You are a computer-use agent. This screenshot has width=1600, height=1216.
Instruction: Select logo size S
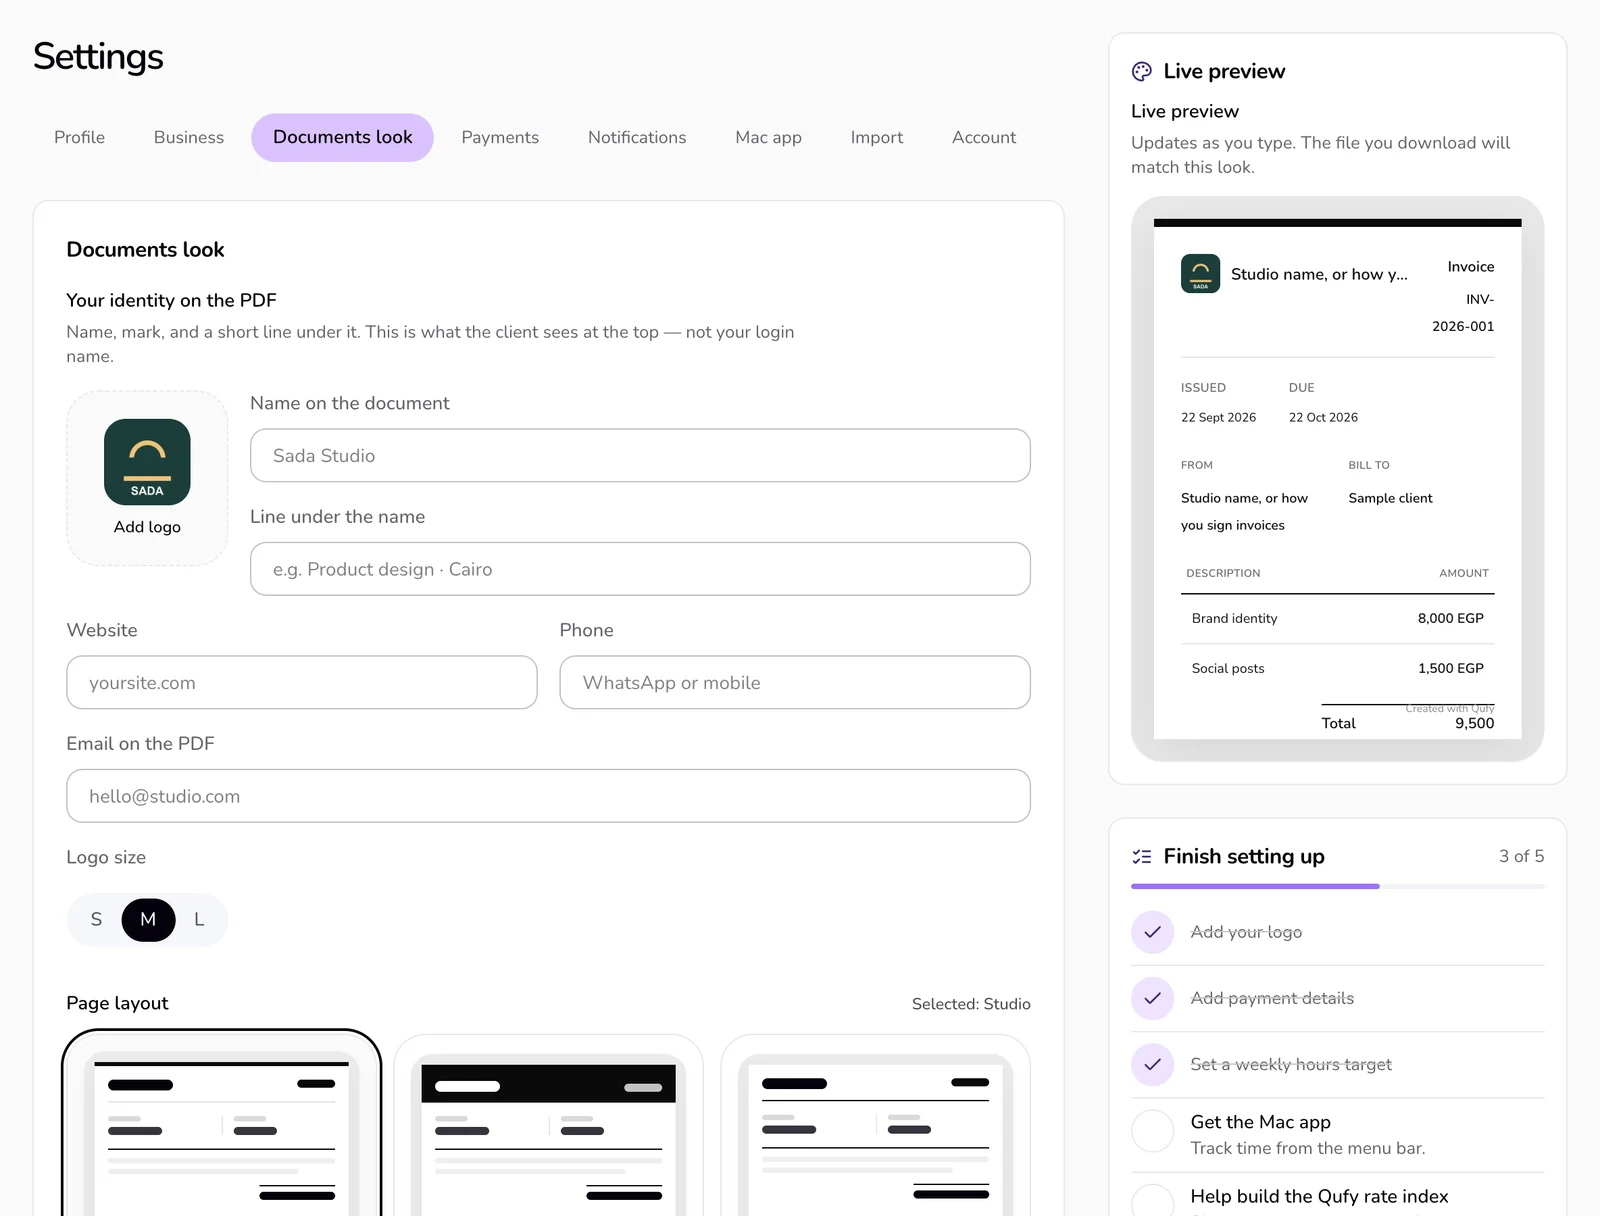(96, 920)
